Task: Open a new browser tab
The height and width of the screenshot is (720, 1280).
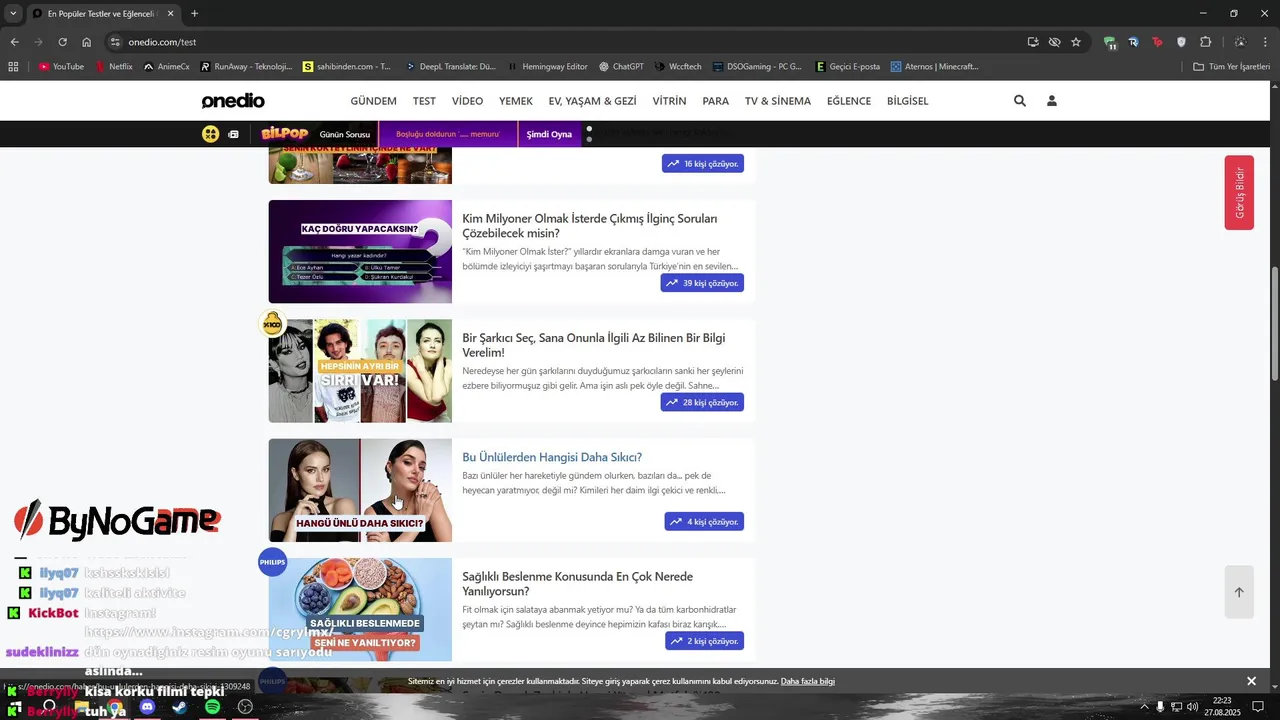Action: 194,14
